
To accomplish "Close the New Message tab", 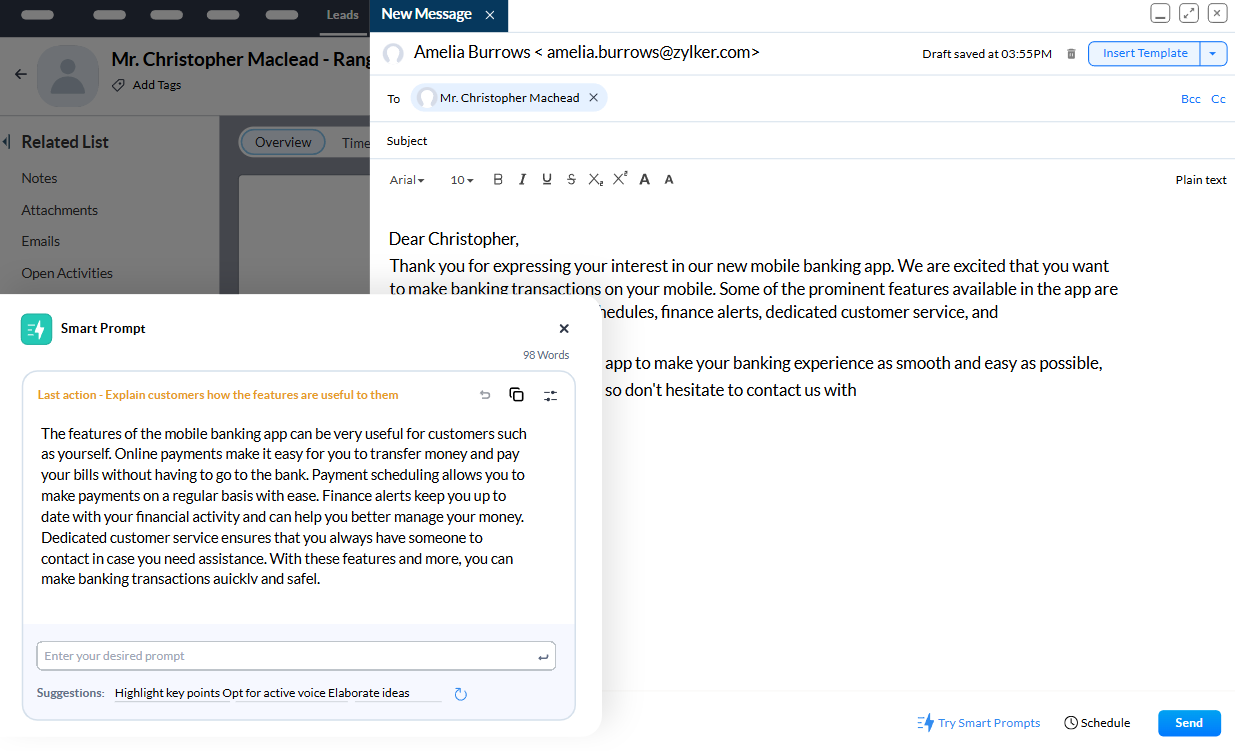I will tap(489, 15).
